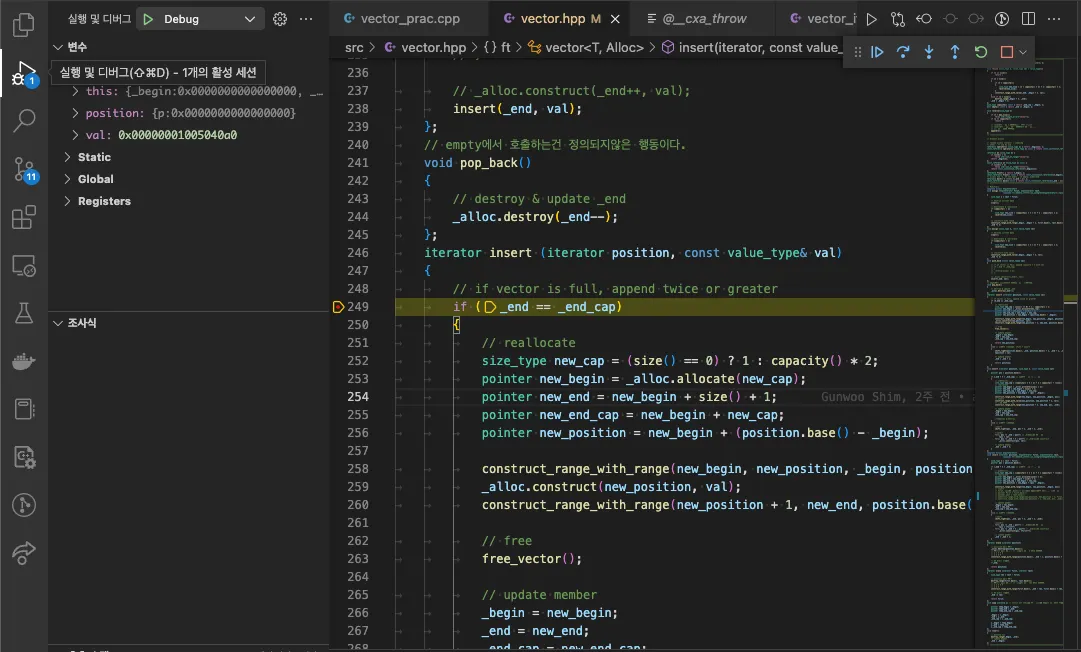Toggle the breakpoint at line 249

[x=338, y=307]
